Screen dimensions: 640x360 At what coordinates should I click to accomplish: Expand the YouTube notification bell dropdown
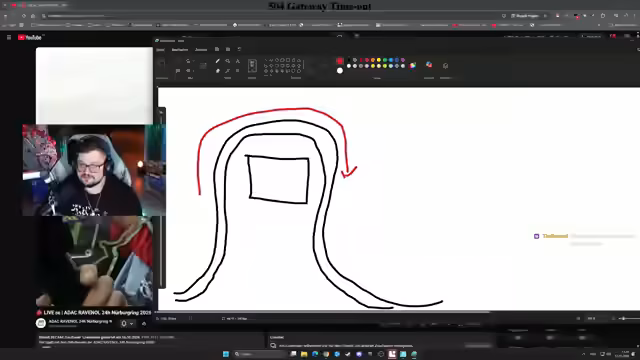pyautogui.click(x=131, y=324)
